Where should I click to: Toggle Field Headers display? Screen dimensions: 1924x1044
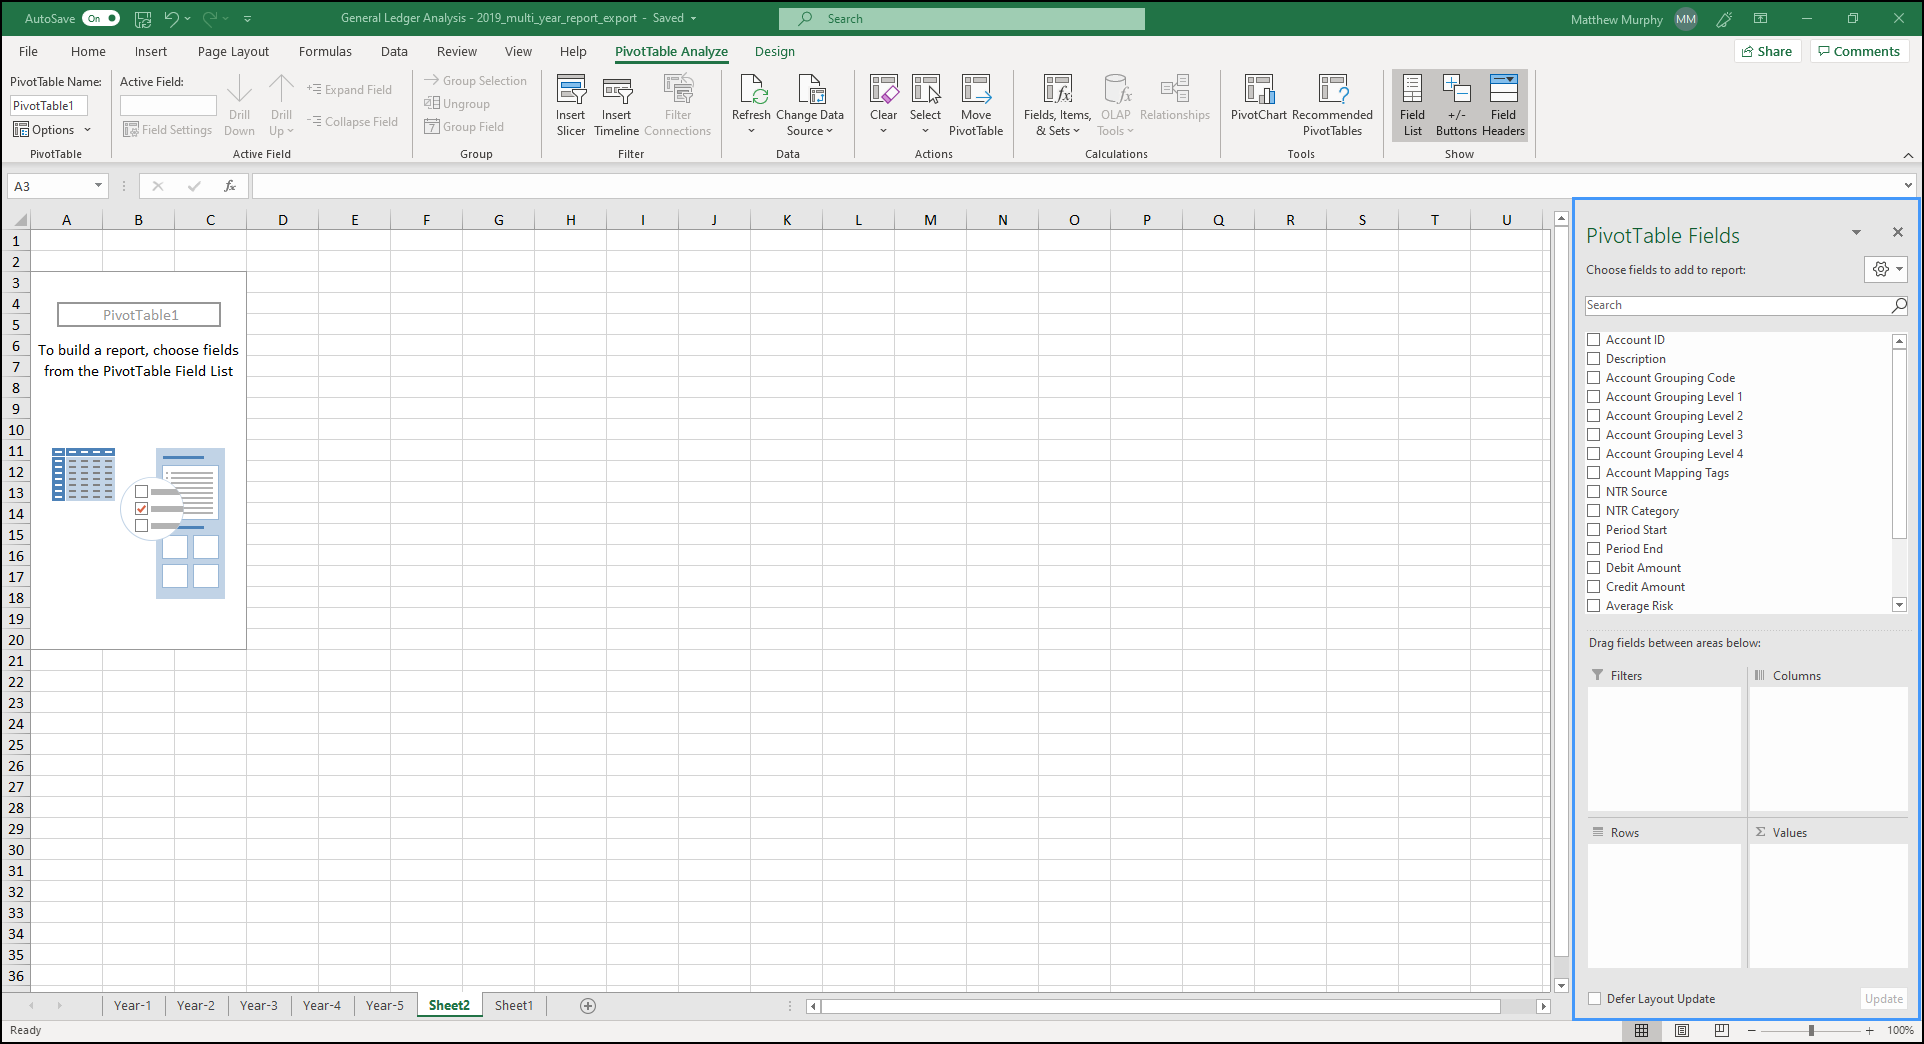point(1503,105)
